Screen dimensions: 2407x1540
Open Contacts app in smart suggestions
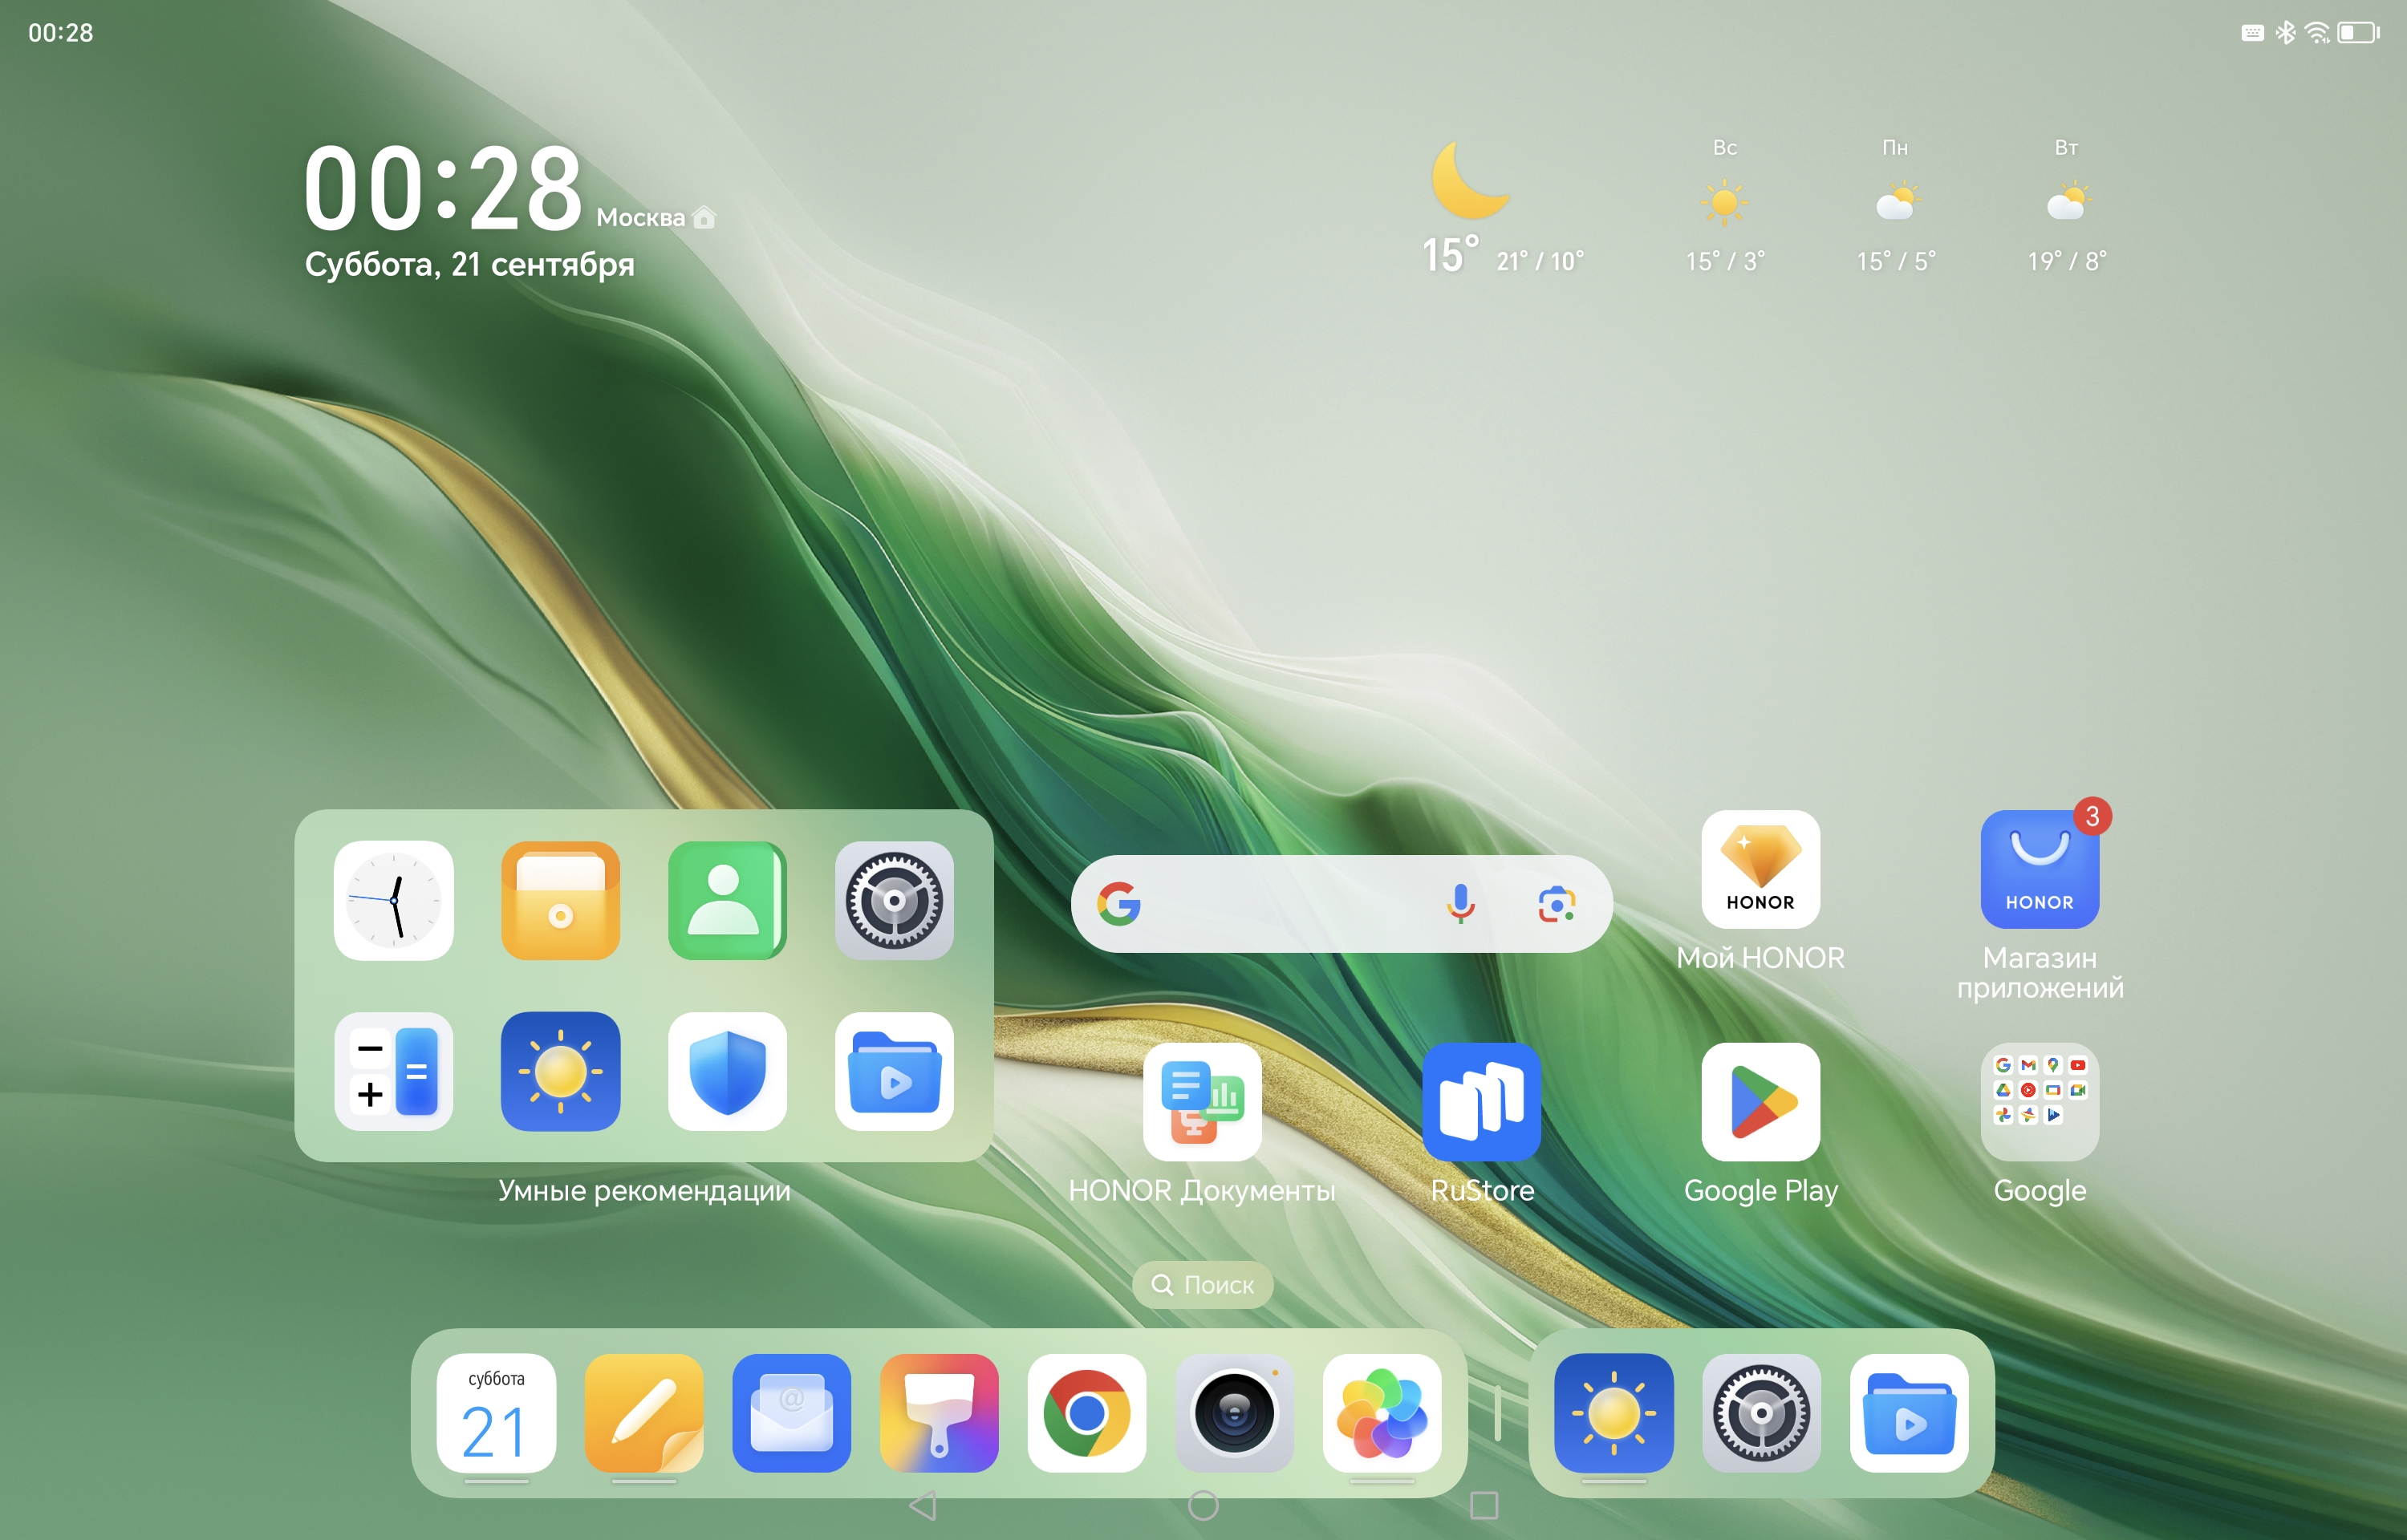pos(727,900)
